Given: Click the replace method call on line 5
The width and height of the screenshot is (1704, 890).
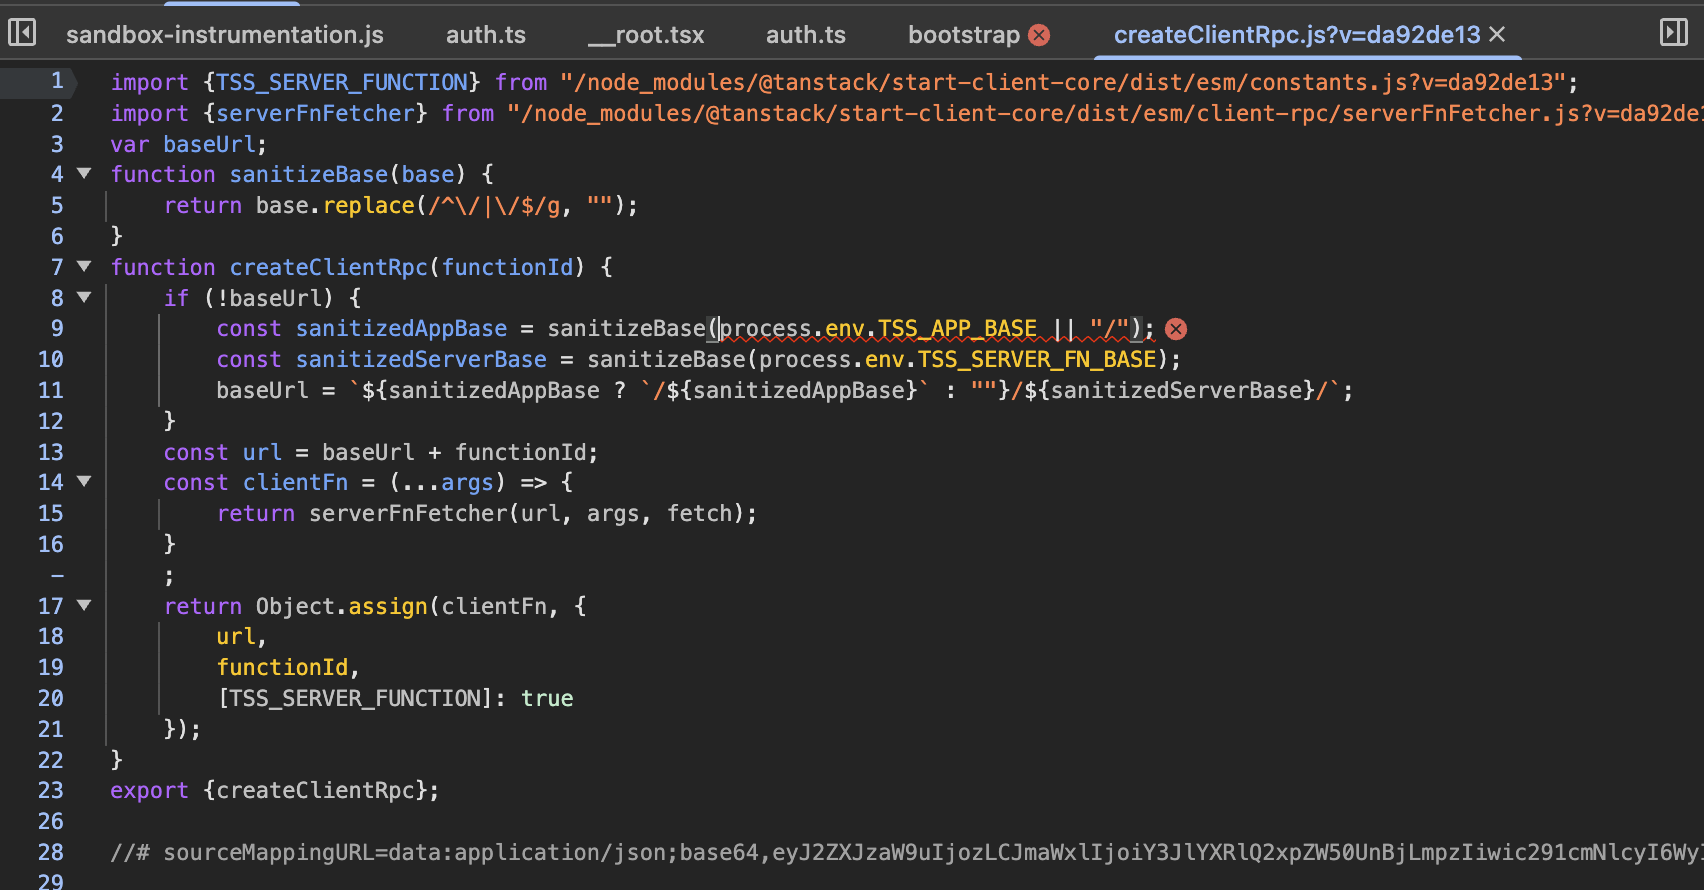Looking at the screenshot, I should [x=368, y=205].
